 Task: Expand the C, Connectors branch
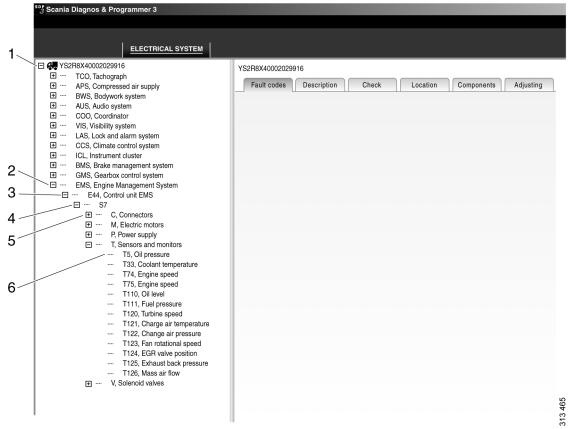88,215
